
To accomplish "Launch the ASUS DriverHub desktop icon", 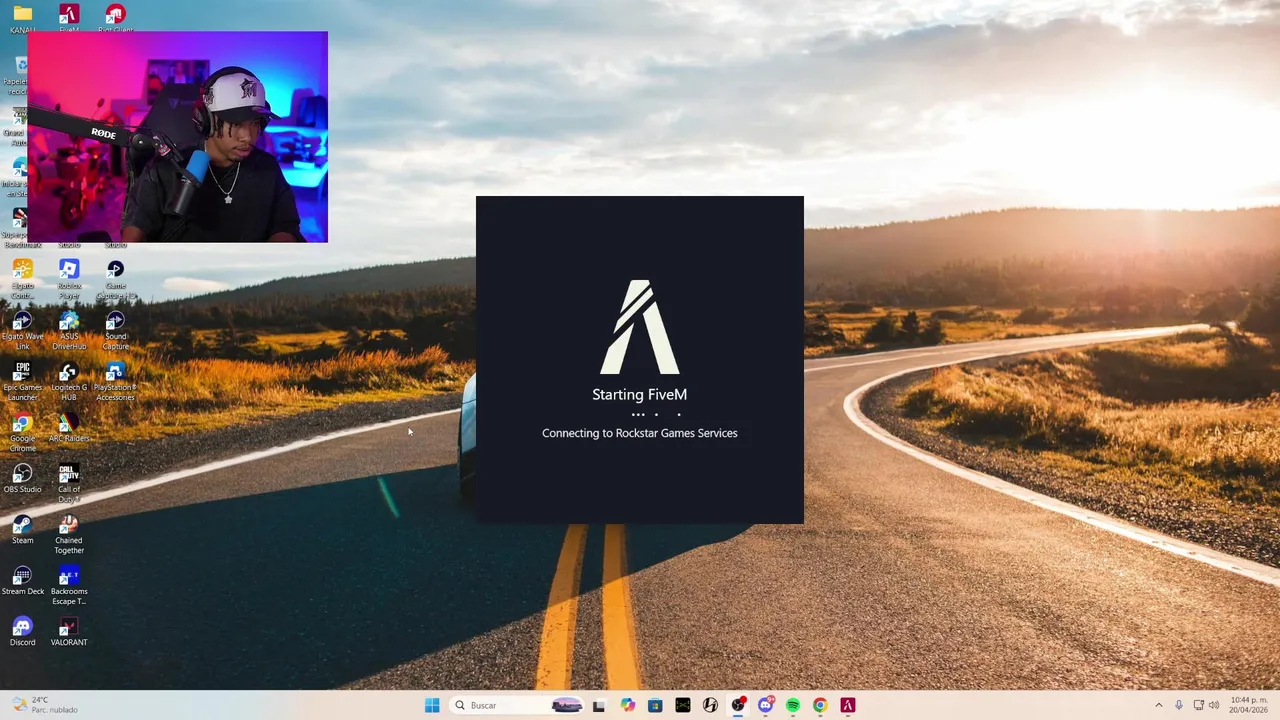I will click(69, 330).
